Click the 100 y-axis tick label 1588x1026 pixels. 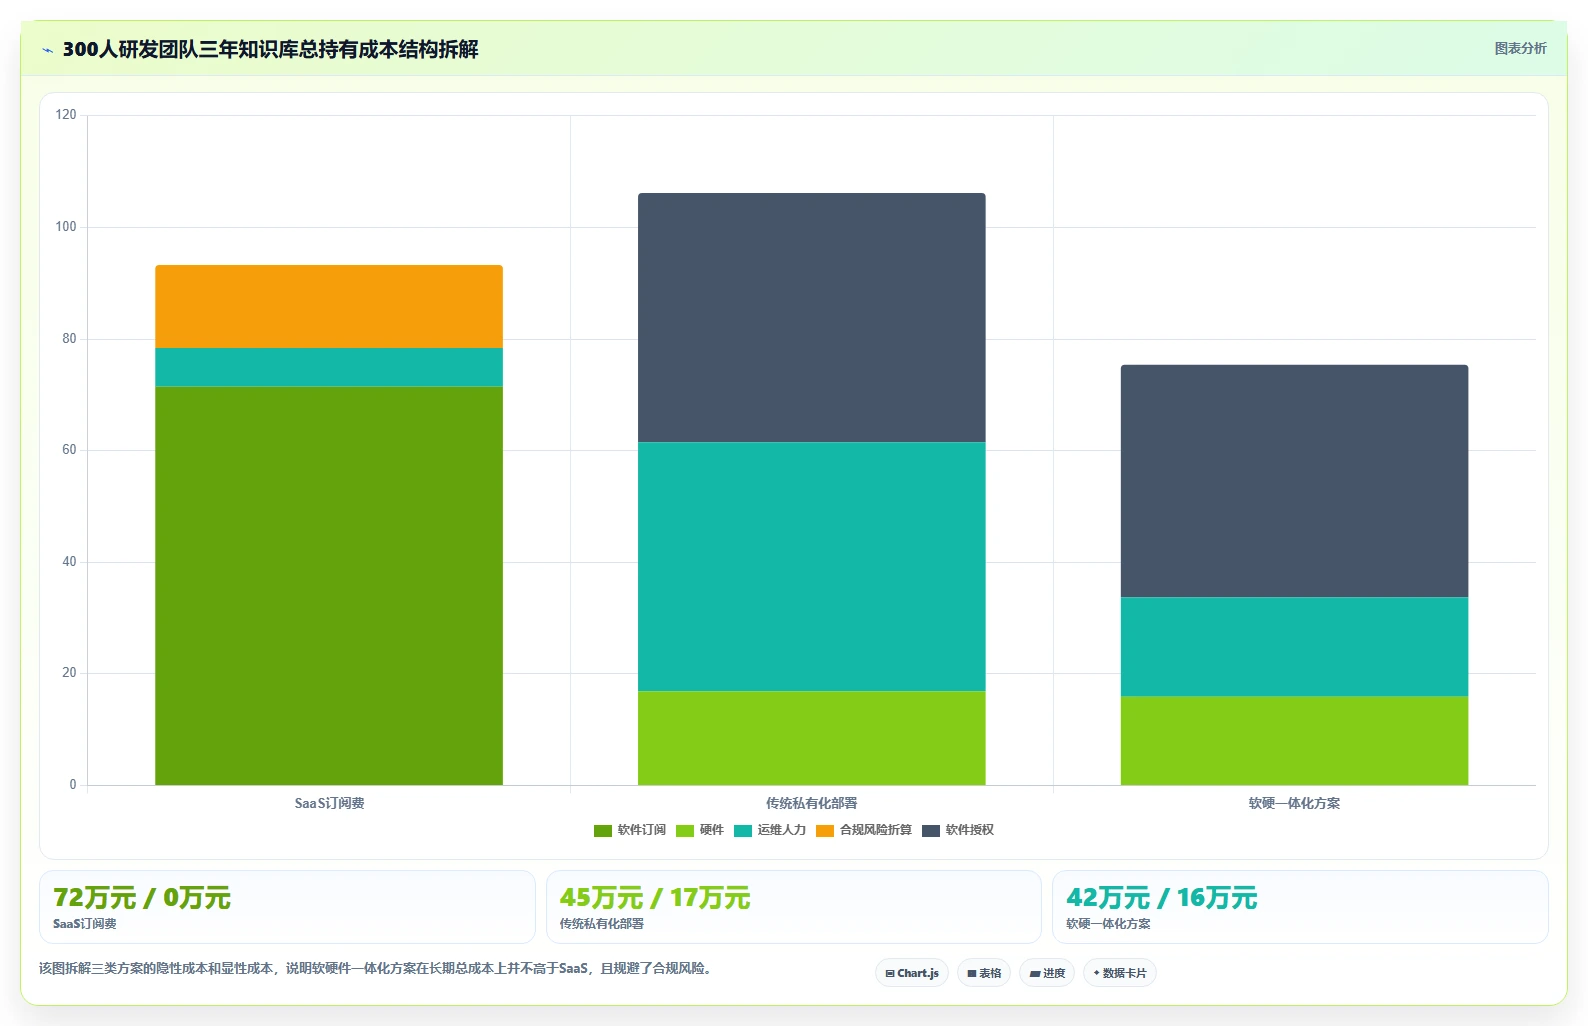click(x=66, y=227)
